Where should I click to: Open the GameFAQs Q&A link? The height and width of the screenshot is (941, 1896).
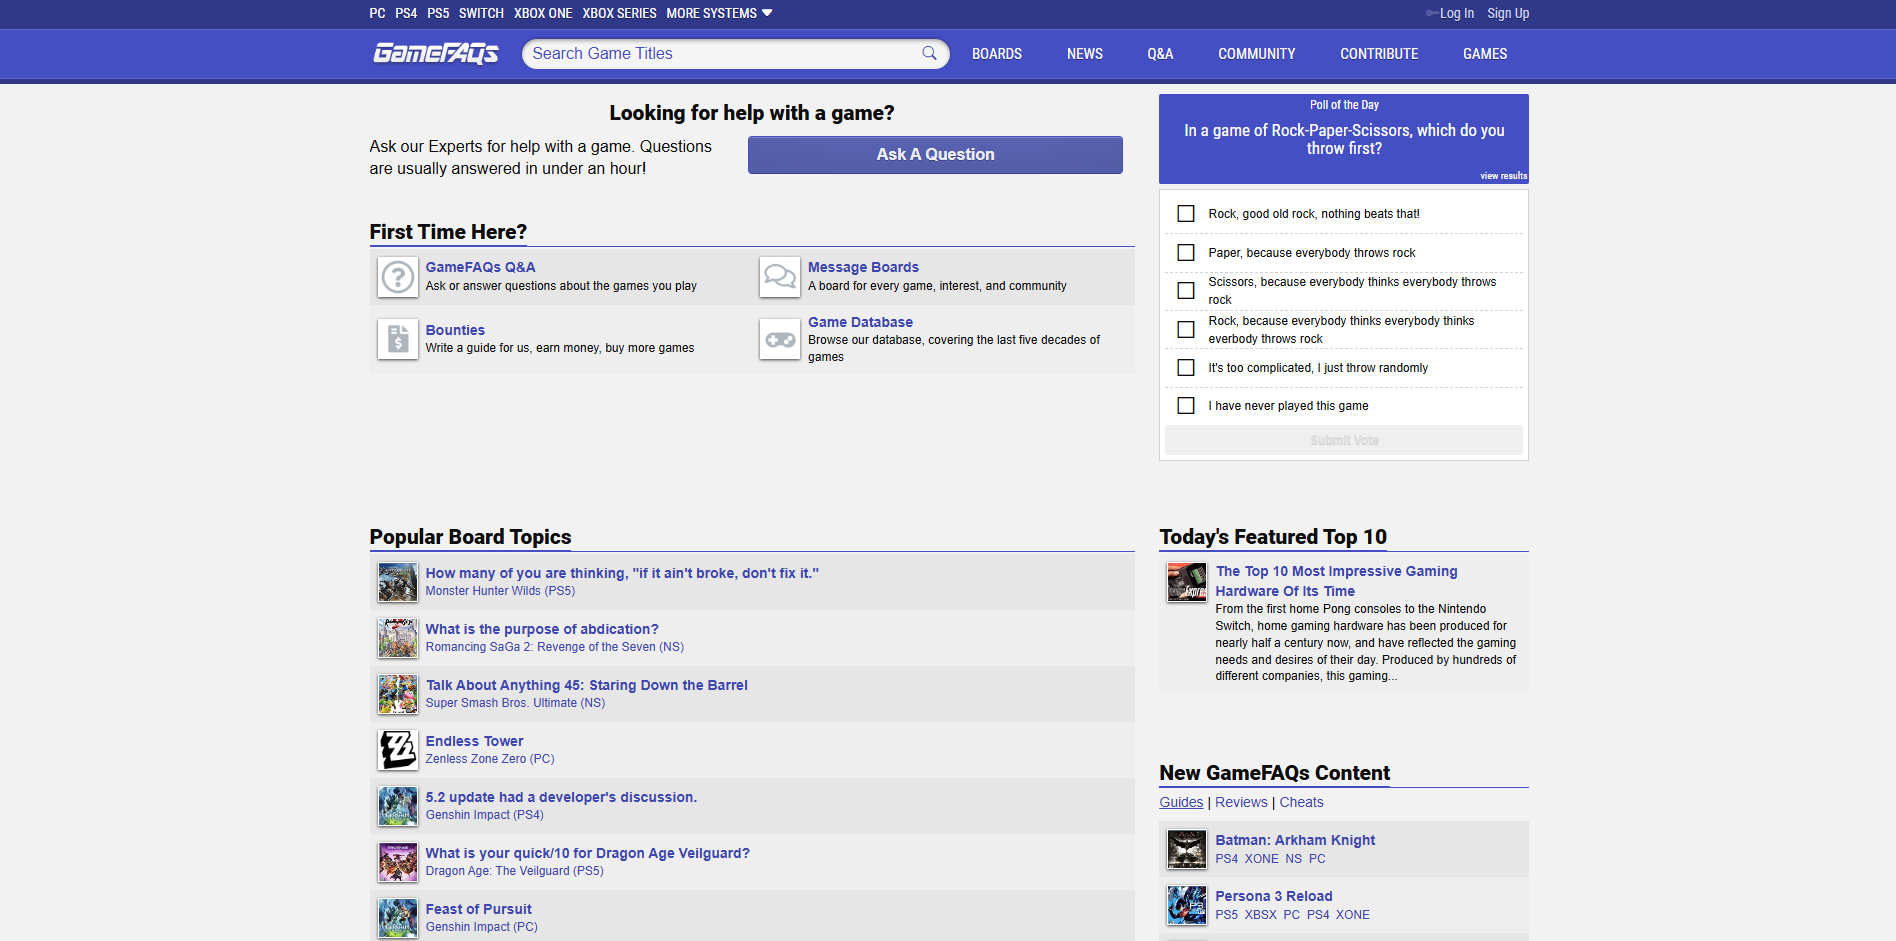(480, 267)
